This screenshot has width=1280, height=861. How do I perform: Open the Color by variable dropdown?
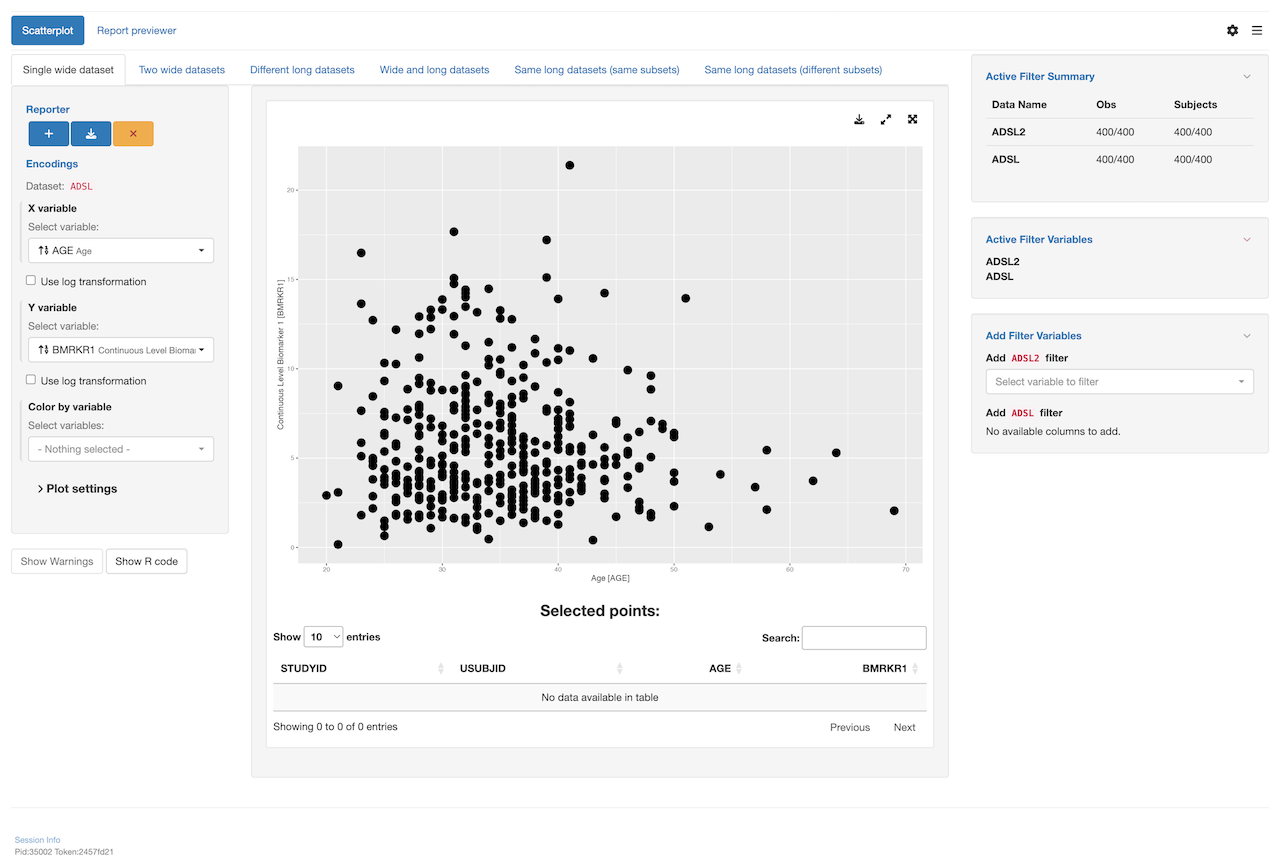tap(121, 449)
